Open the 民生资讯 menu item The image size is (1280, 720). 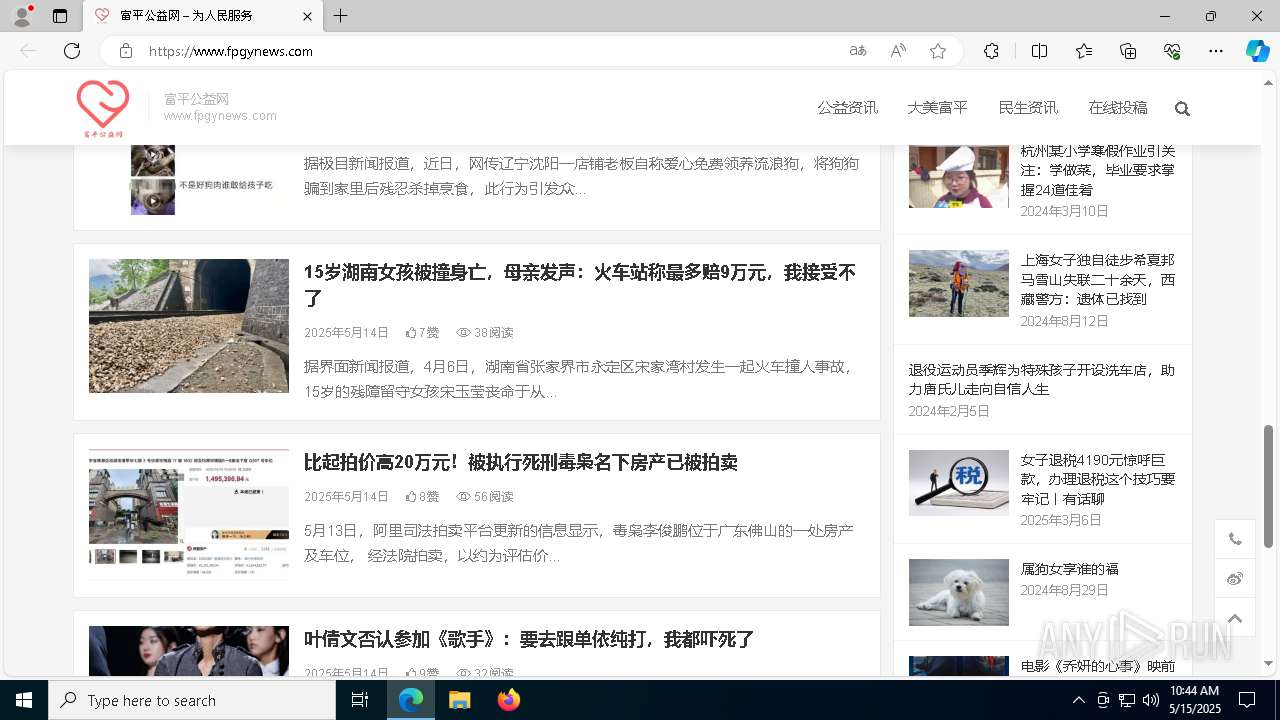[x=1028, y=108]
